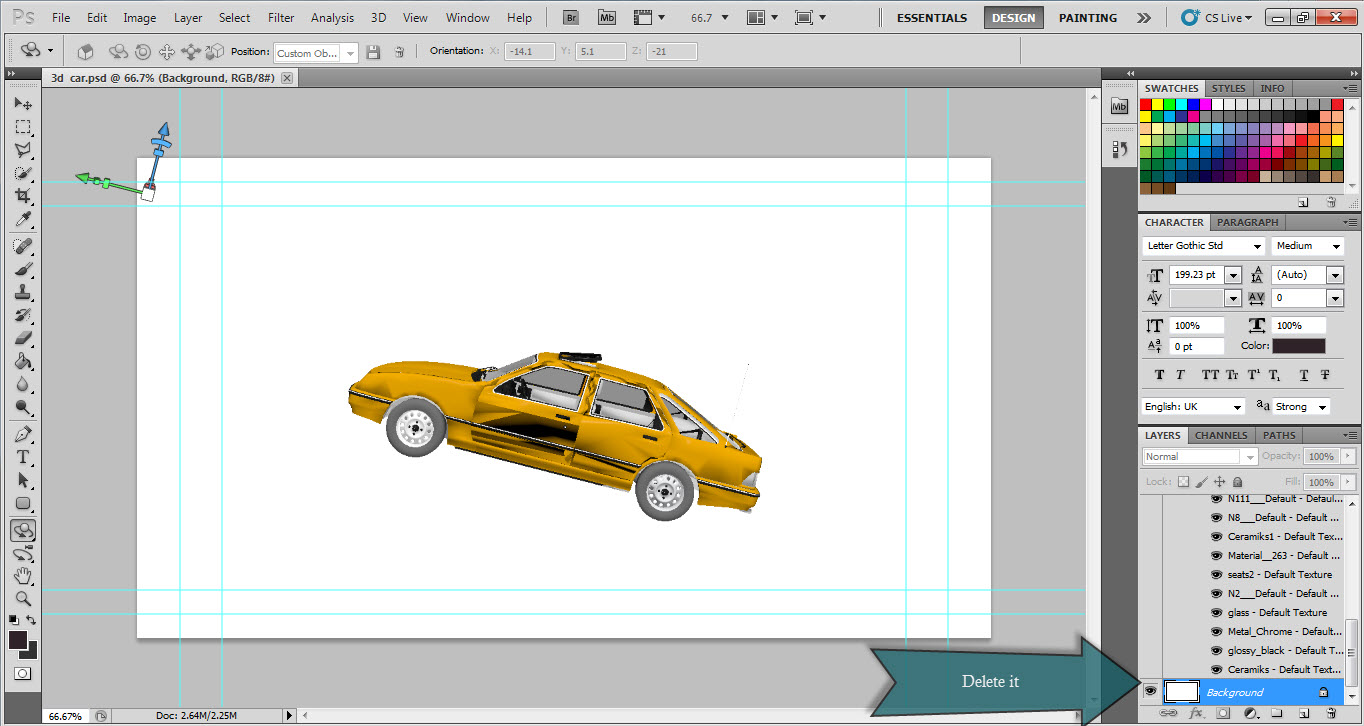Viewport: 1364px width, 726px height.
Task: Select the Type tool
Action: point(23,457)
